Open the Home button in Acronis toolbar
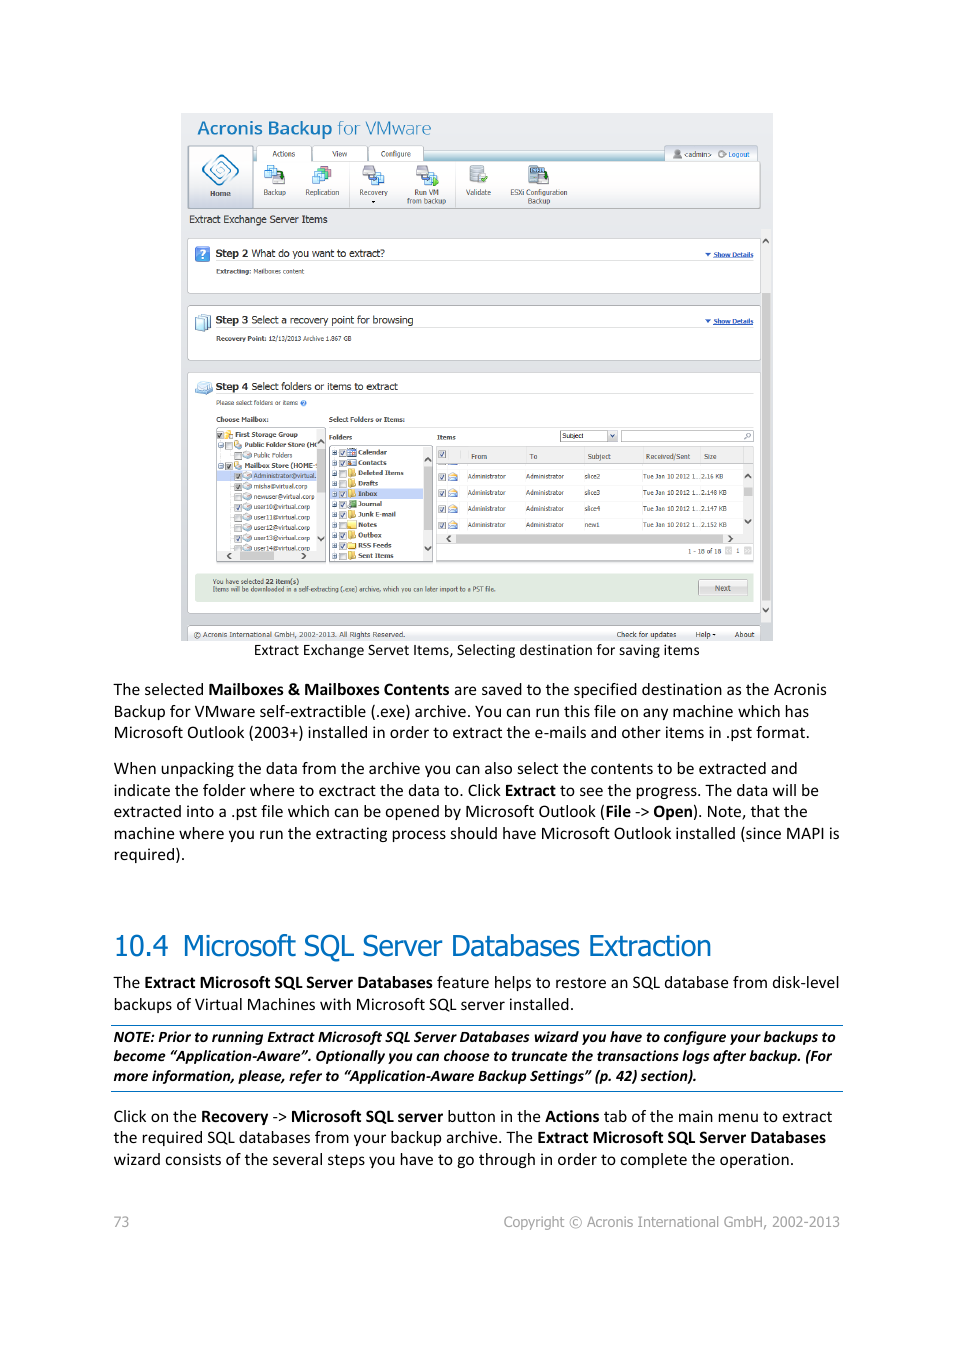 220,176
